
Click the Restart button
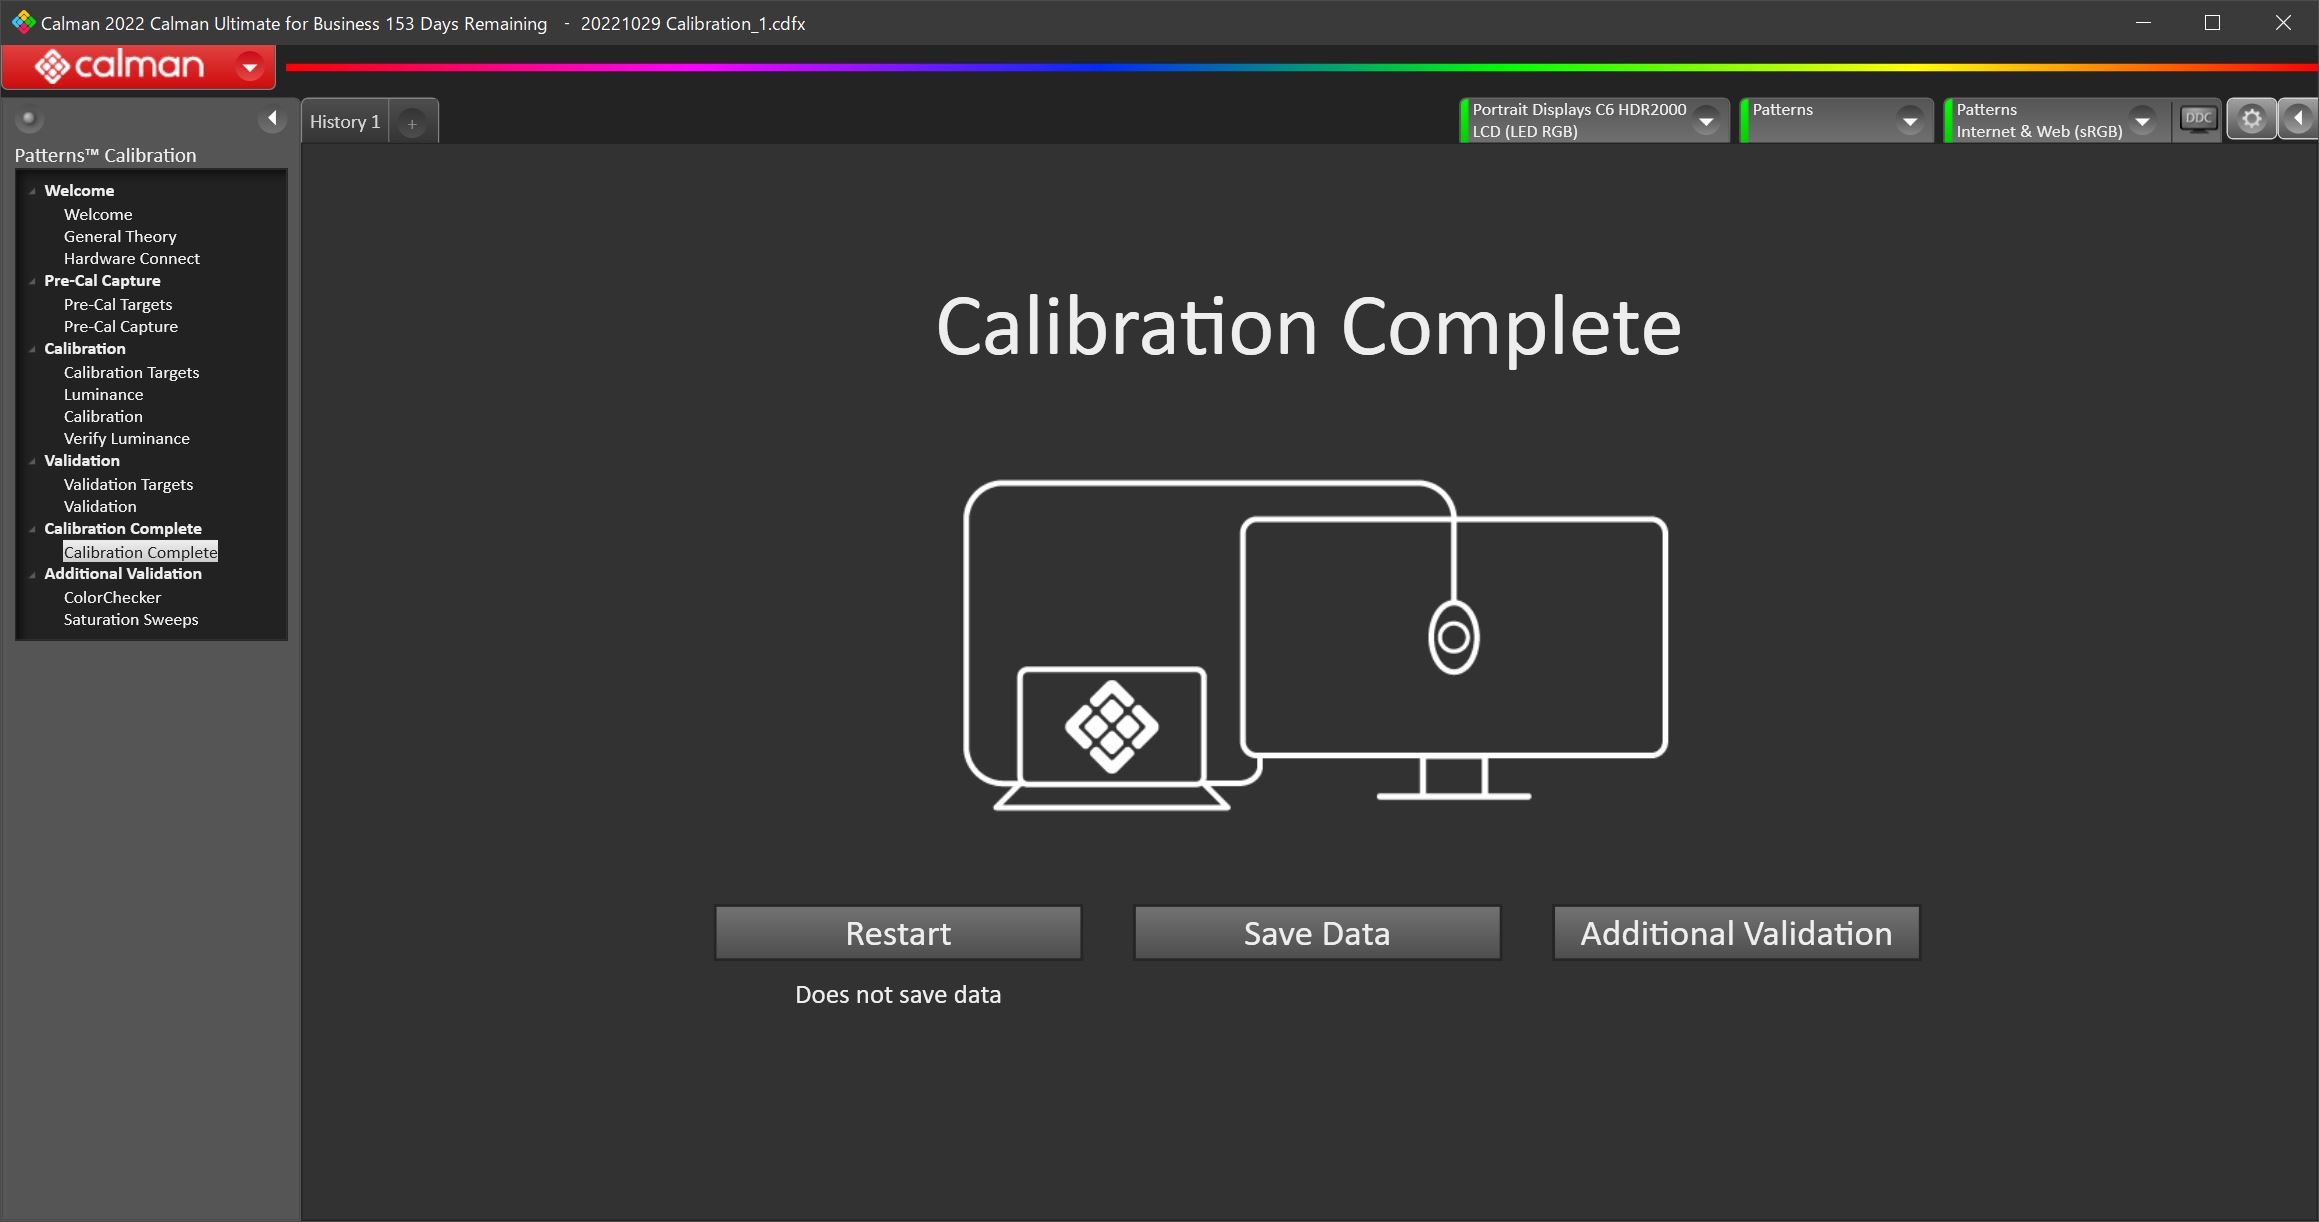898,933
